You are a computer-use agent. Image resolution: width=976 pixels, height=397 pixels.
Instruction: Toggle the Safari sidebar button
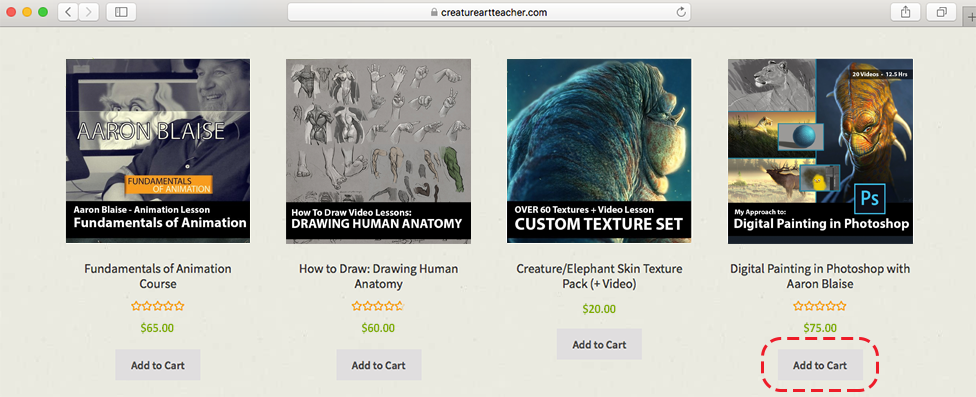click(121, 12)
